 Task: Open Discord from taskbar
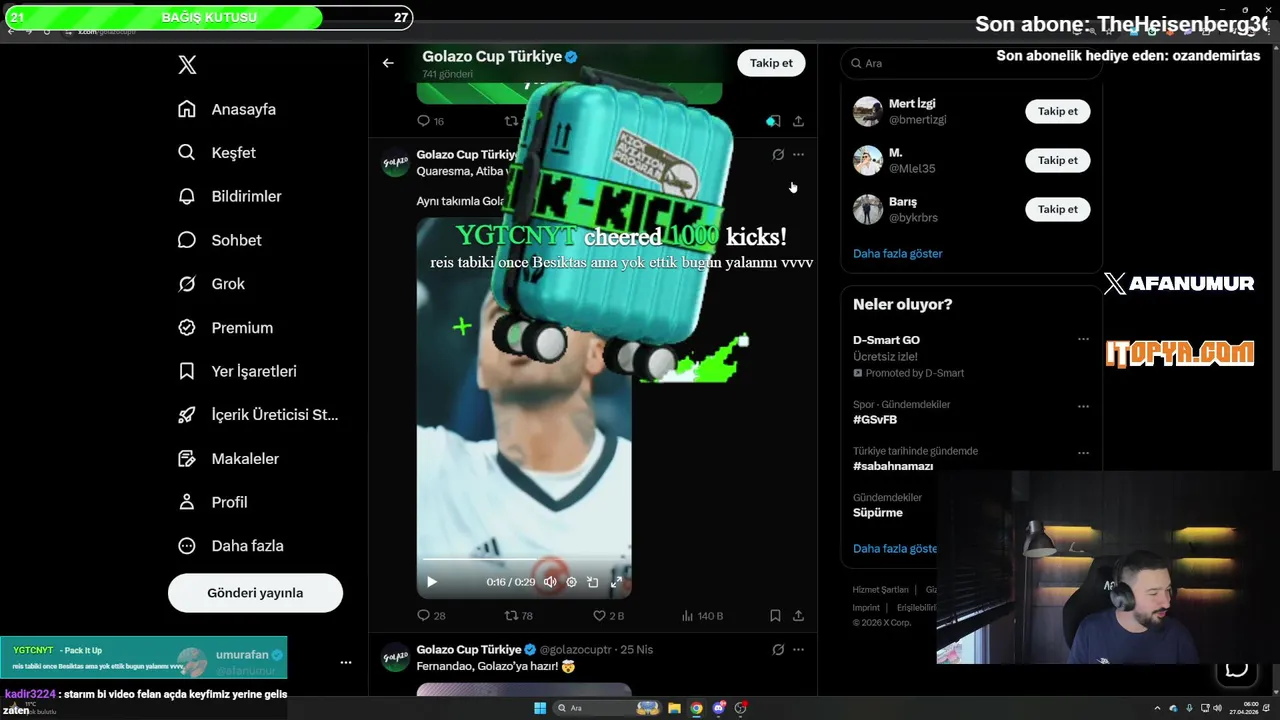(718, 708)
